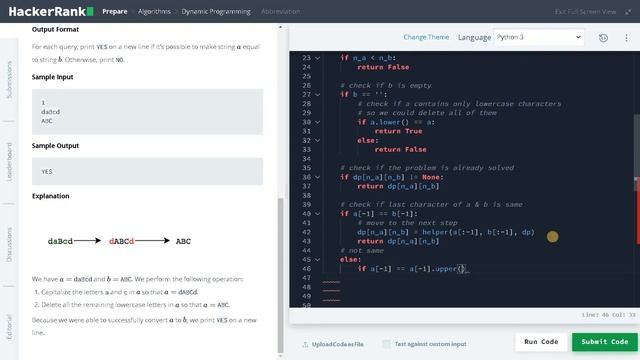Place cursor on line 46 upper() code
The height and width of the screenshot is (360, 640).
413,269
